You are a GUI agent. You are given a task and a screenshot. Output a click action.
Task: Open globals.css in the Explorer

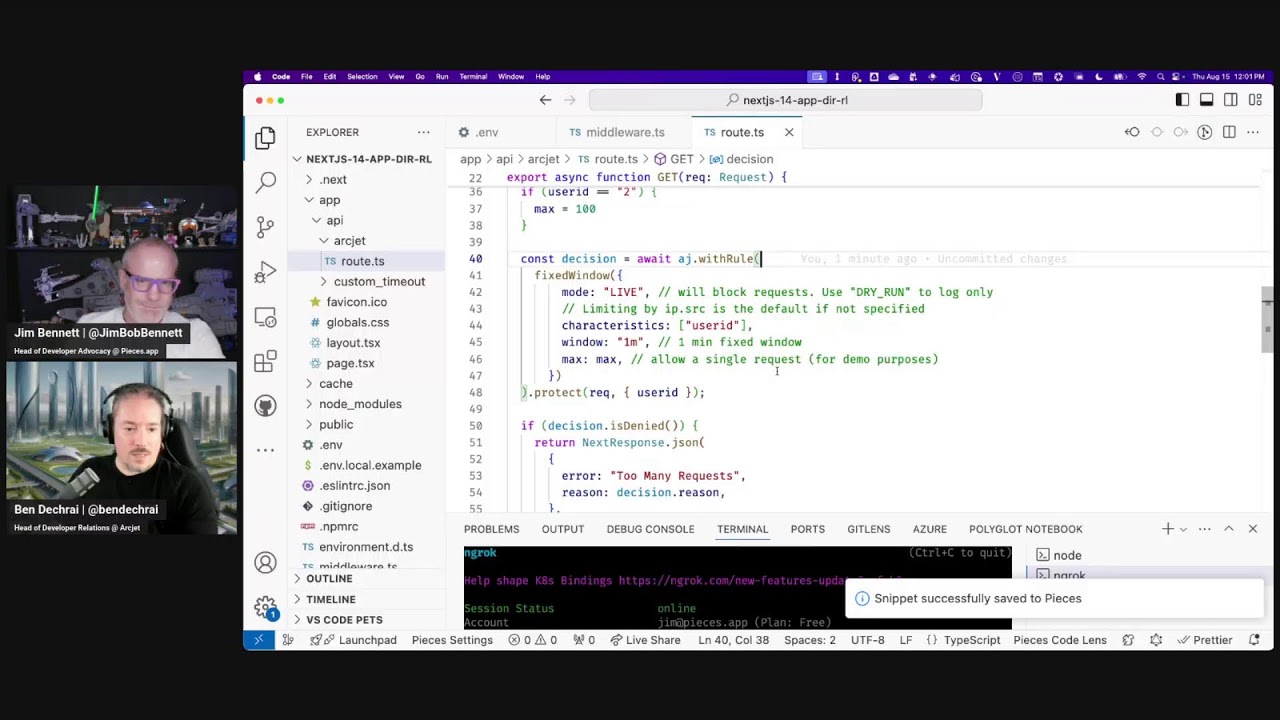[x=357, y=322]
